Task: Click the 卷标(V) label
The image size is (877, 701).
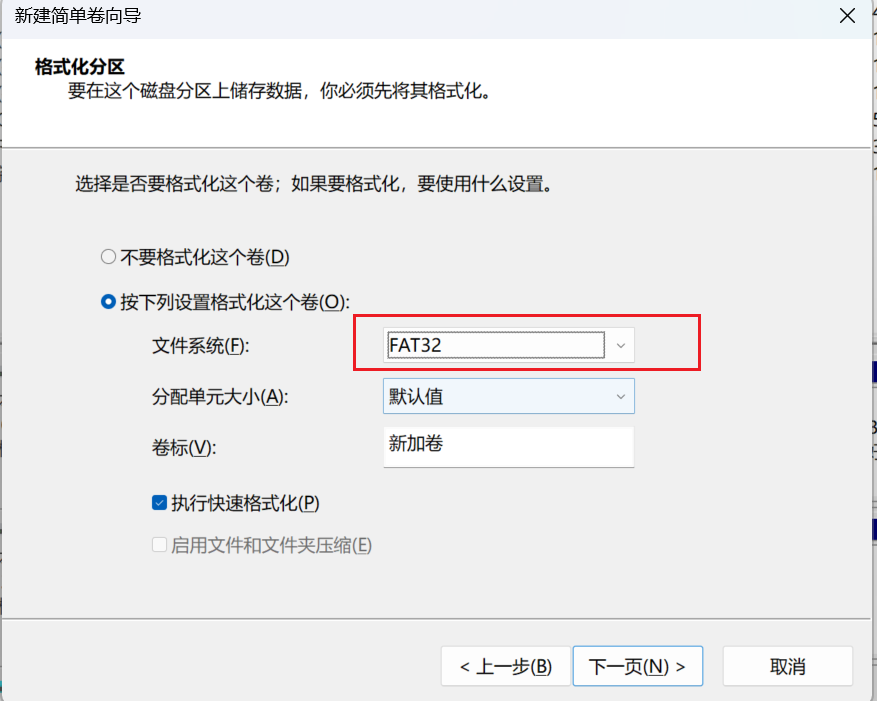Action: [185, 447]
